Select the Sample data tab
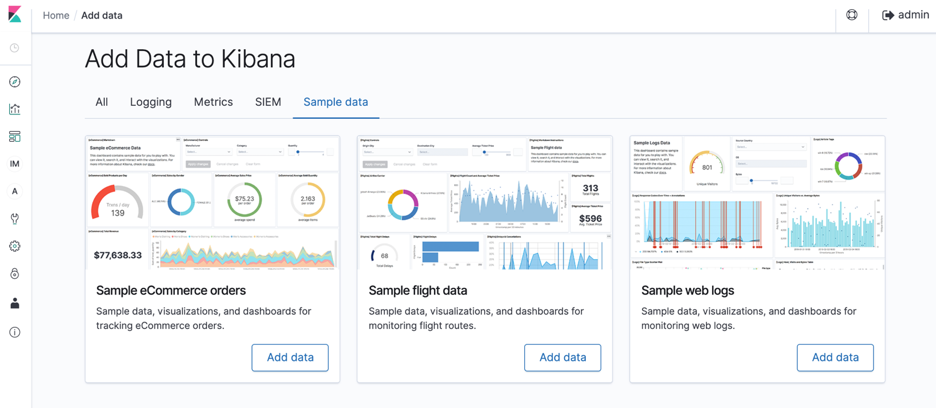Screen dimensions: 936x408 click(335, 102)
